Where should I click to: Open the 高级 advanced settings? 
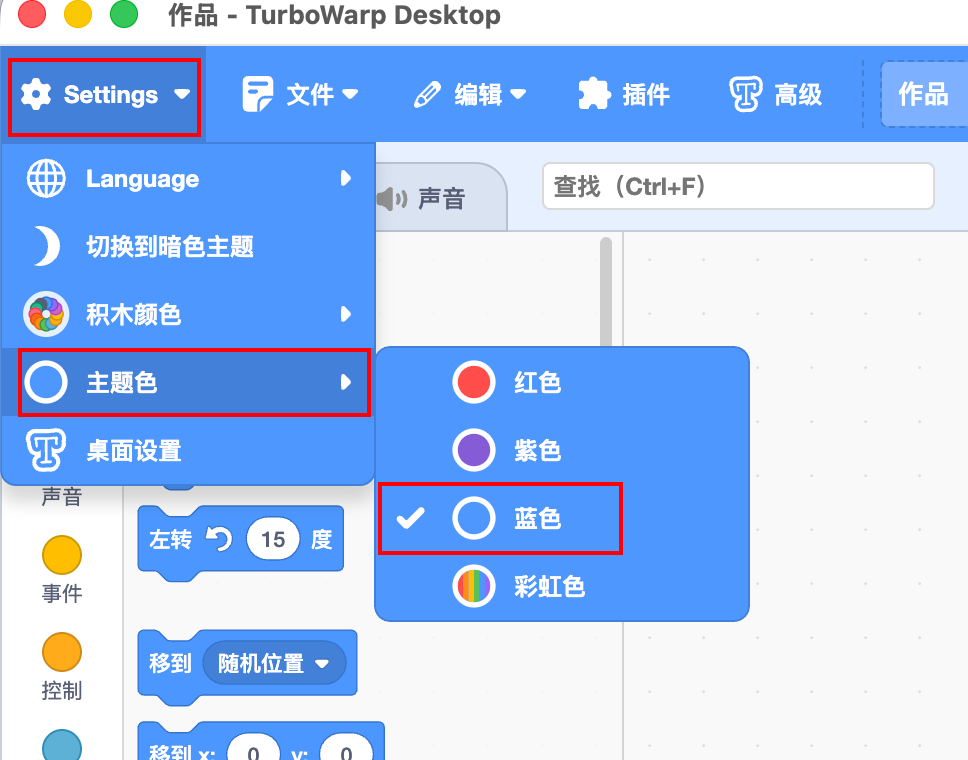[x=775, y=94]
